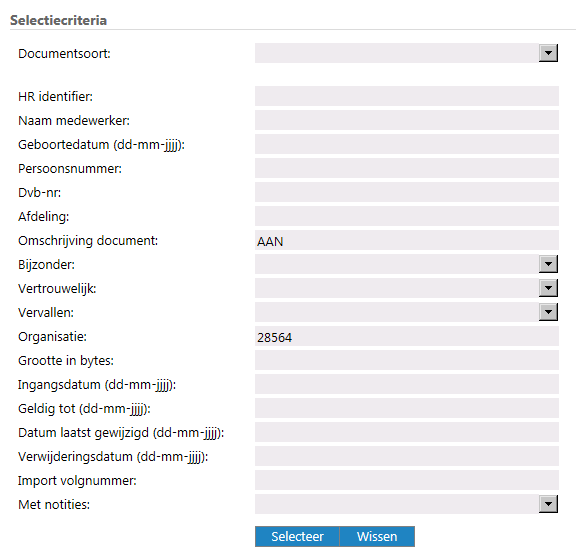Screen dimensions: 576x556
Task: Click the Met notities label
Action: click(54, 505)
